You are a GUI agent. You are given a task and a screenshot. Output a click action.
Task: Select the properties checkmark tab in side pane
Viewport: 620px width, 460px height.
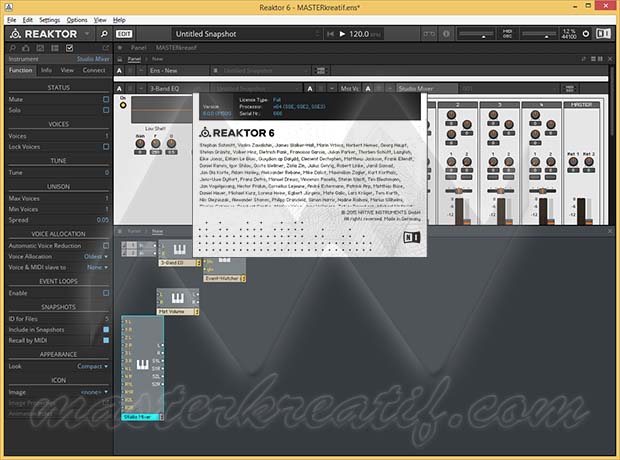pyautogui.click(x=70, y=48)
